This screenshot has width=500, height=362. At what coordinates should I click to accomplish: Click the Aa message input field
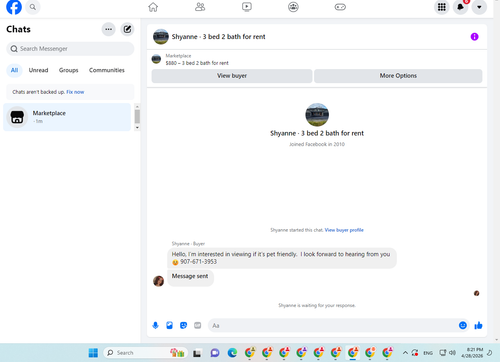(x=332, y=325)
